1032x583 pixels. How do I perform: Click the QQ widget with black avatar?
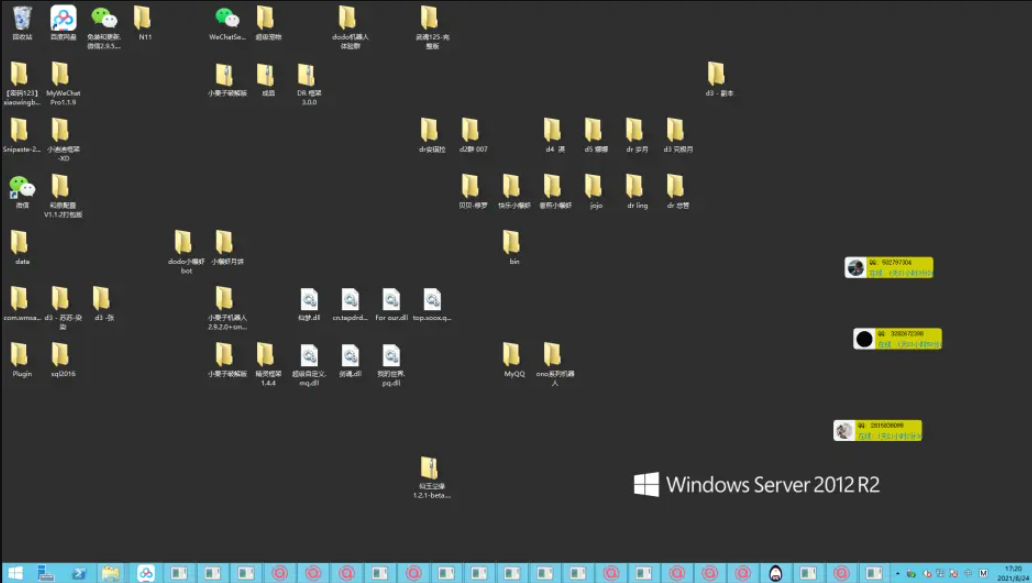[898, 339]
